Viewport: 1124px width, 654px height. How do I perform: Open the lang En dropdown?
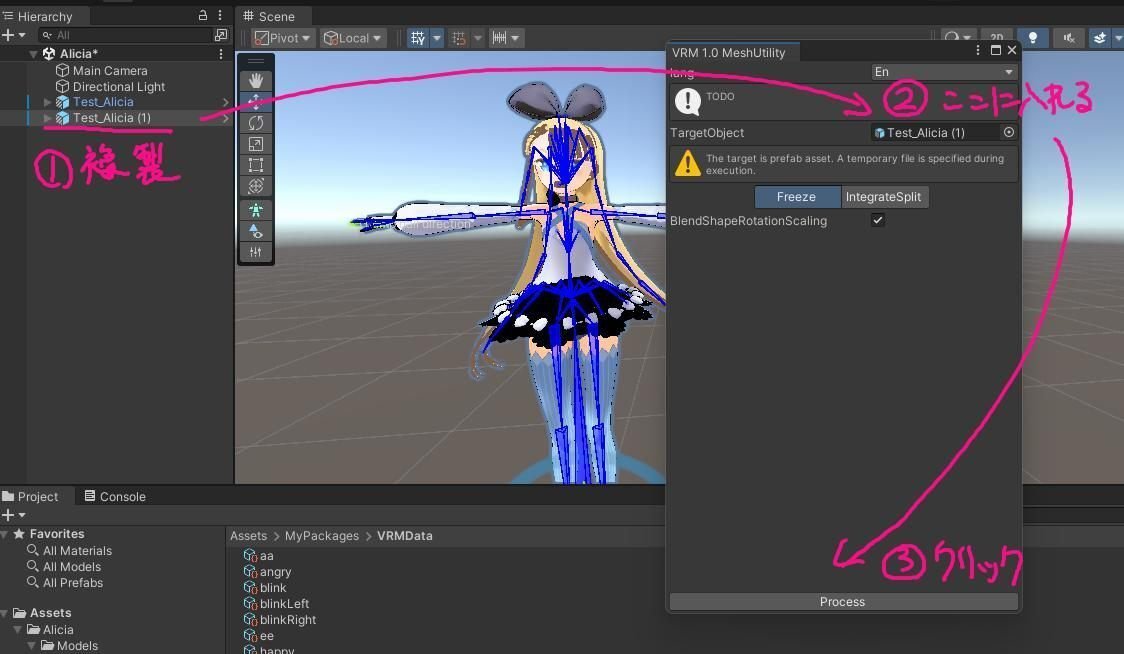pyautogui.click(x=944, y=72)
